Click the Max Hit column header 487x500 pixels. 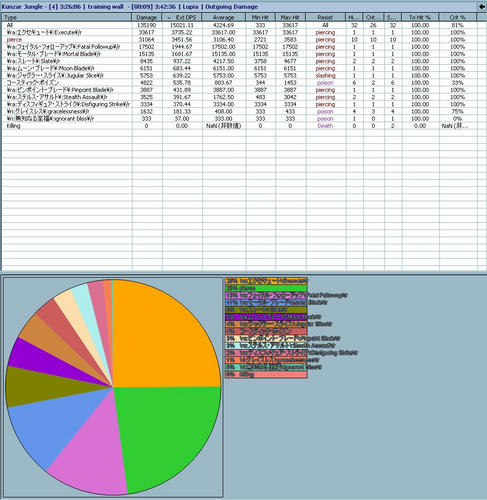coord(290,17)
